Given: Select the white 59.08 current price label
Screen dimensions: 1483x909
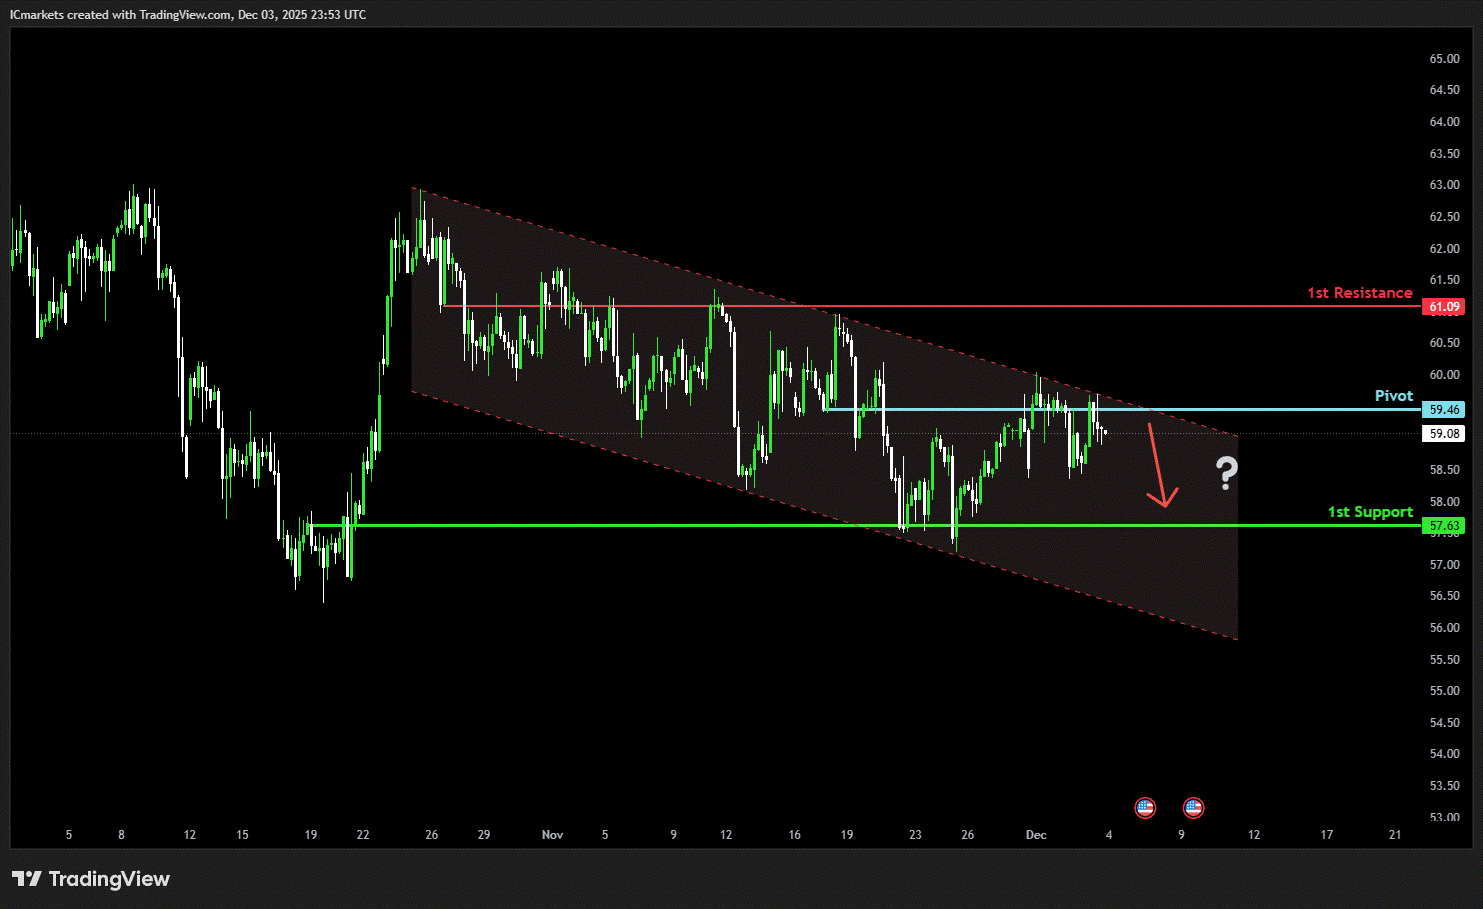Looking at the screenshot, I should (1443, 434).
